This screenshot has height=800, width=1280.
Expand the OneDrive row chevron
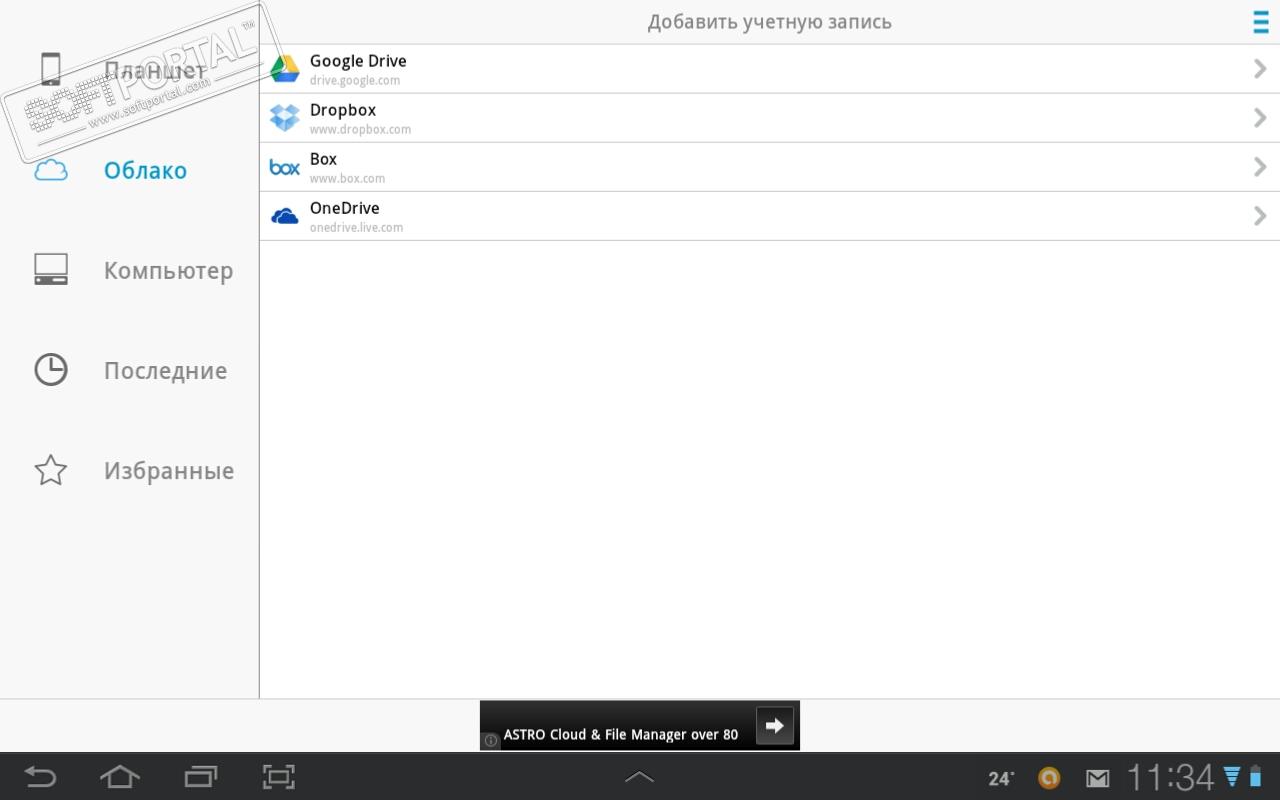[1260, 215]
